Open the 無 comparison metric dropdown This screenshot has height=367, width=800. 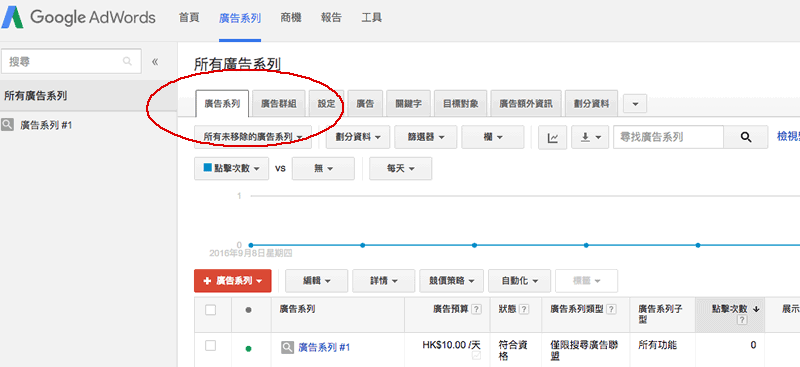pos(323,168)
